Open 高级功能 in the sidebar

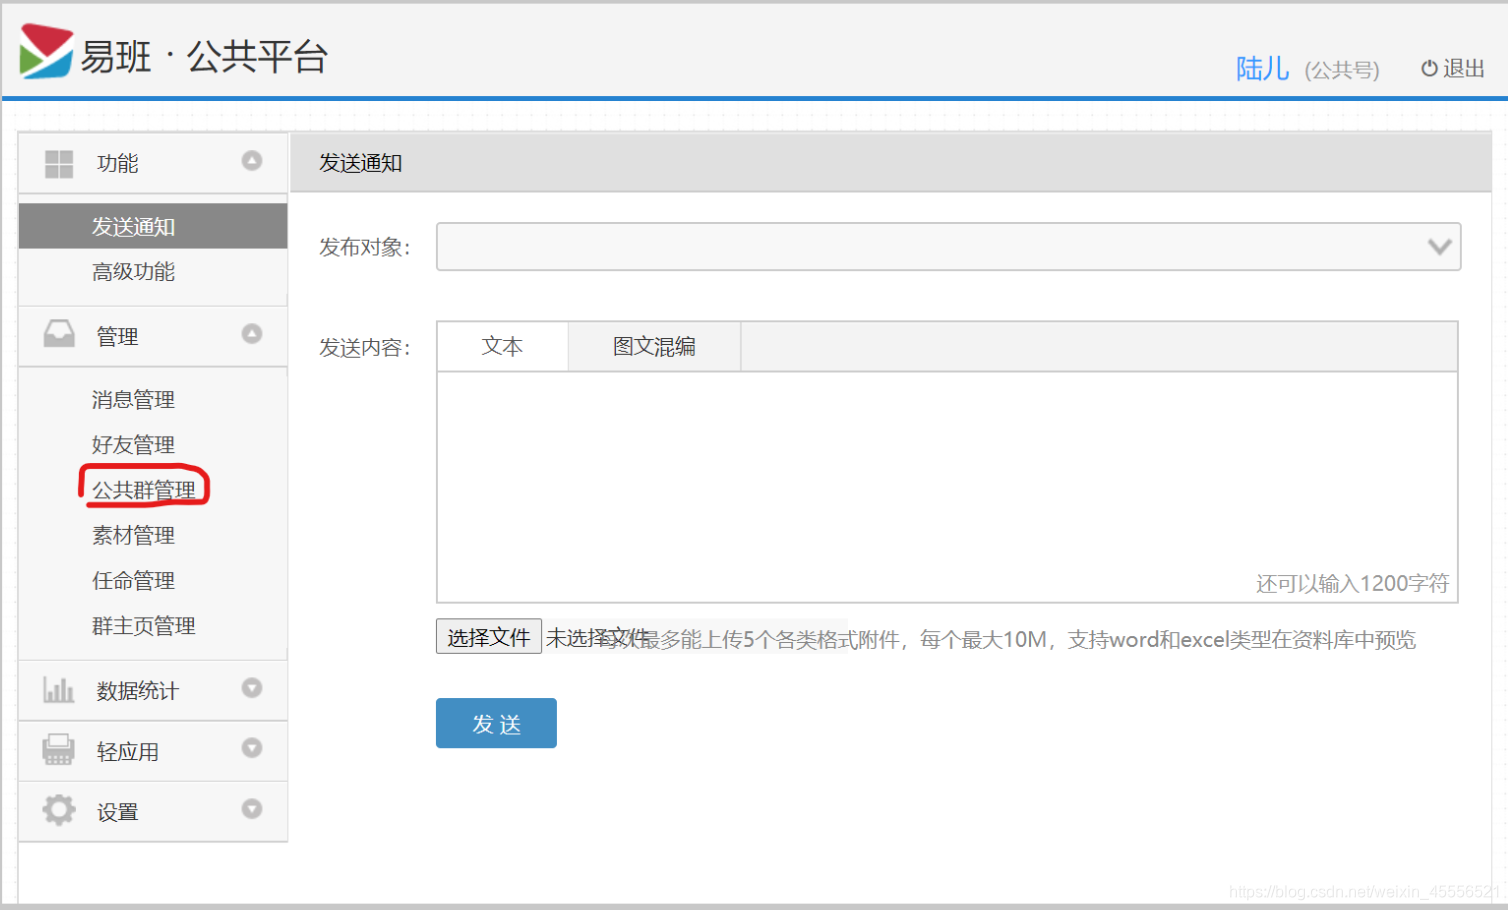pos(134,272)
